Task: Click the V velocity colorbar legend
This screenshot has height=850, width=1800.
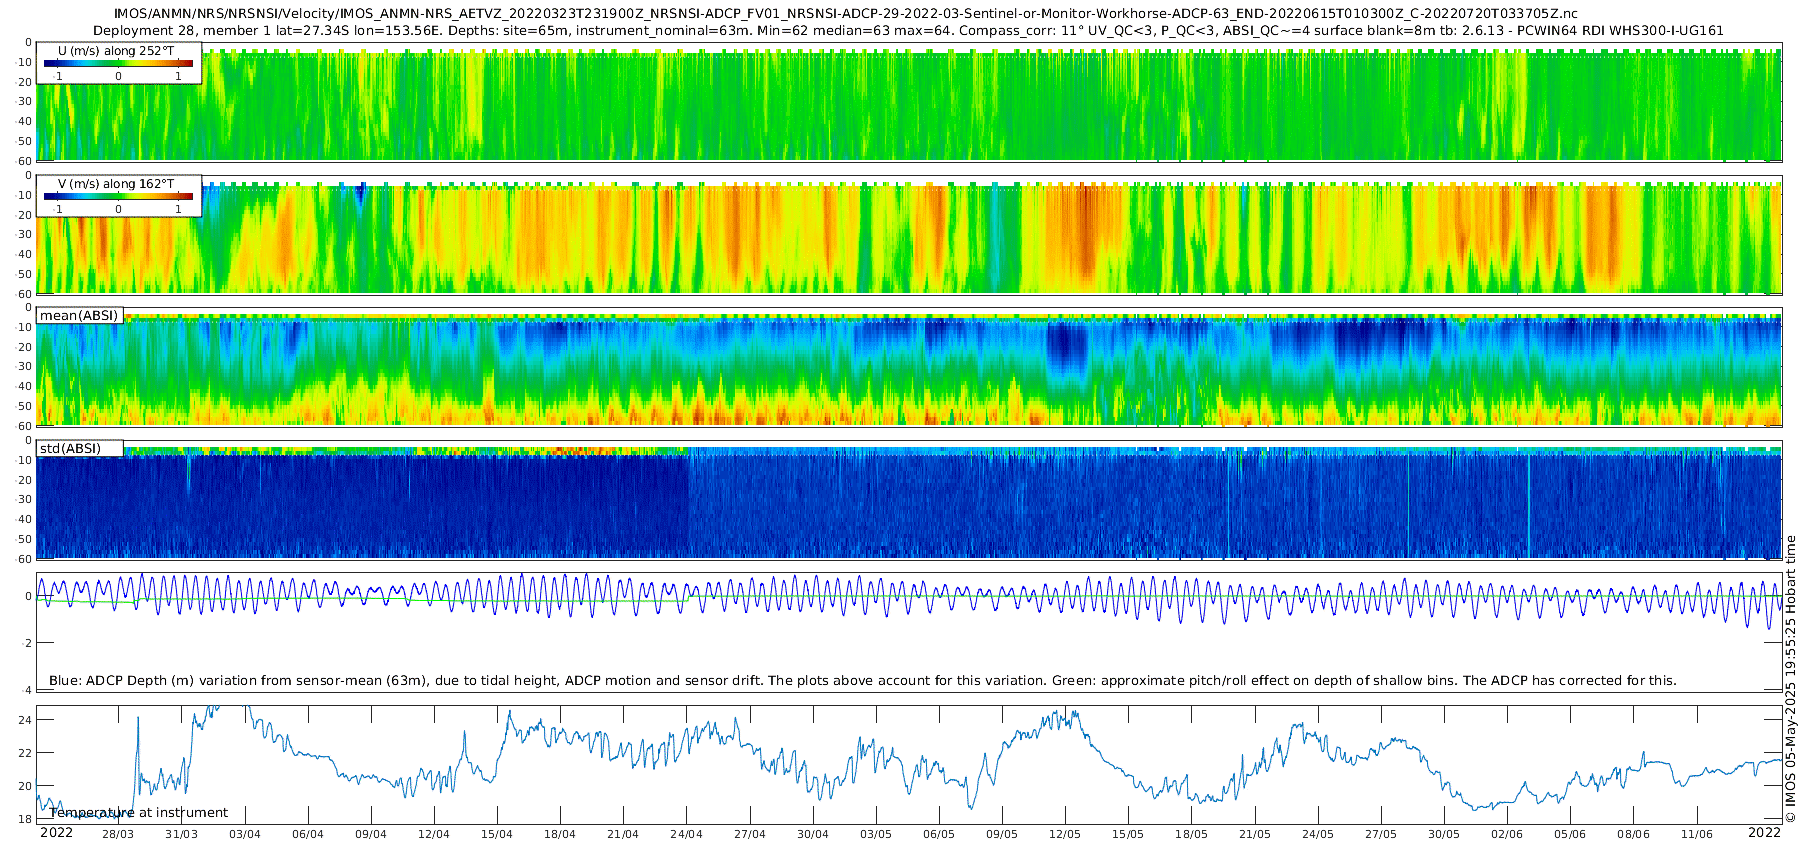Action: tap(119, 196)
